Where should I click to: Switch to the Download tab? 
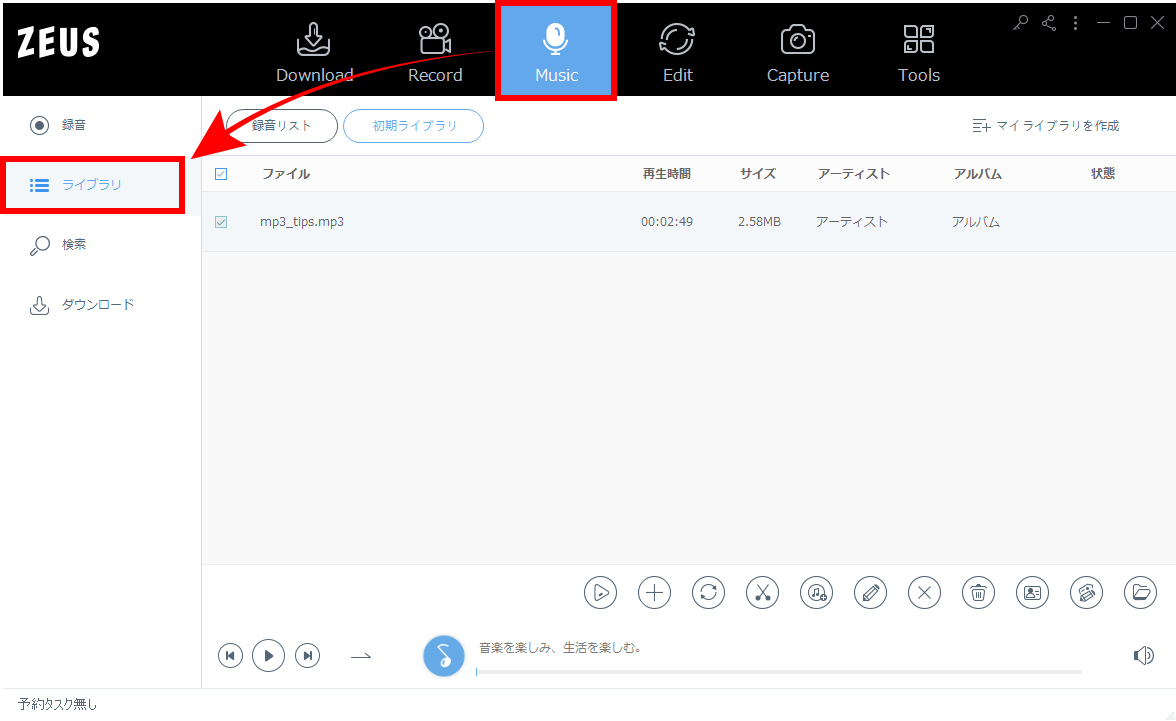click(x=314, y=52)
